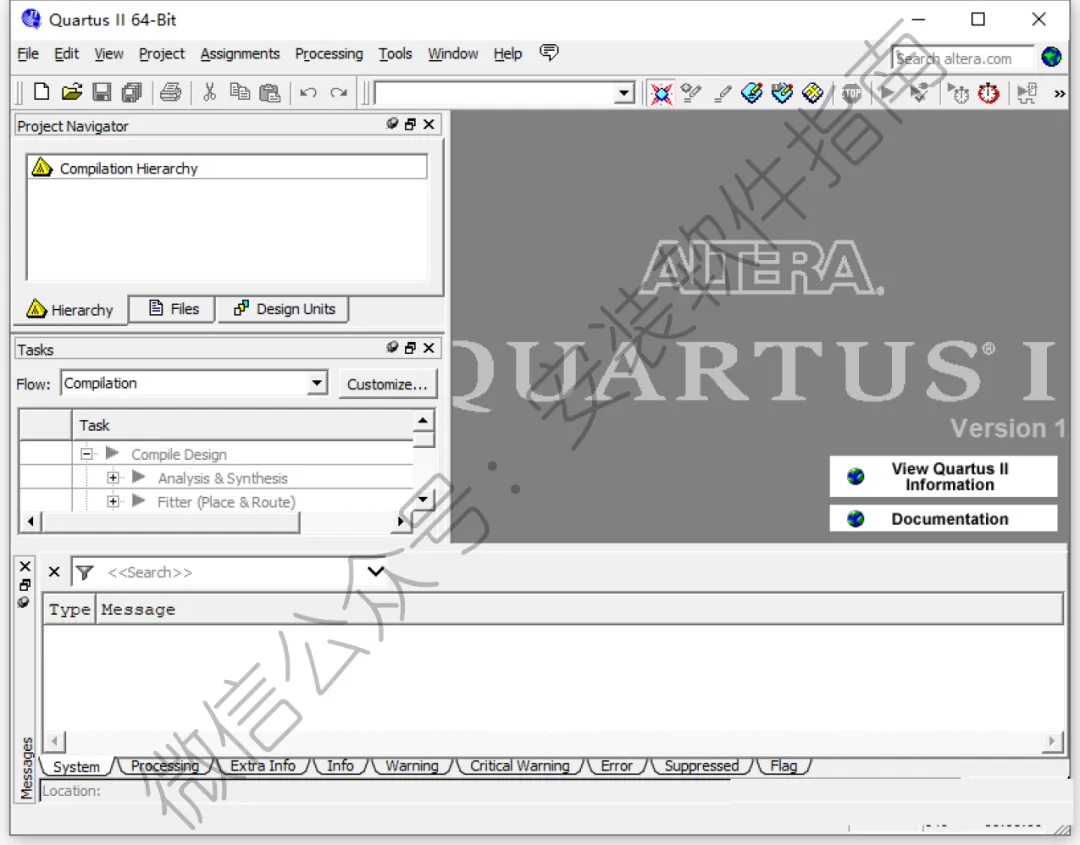Click View Quartus II Information button

point(943,477)
